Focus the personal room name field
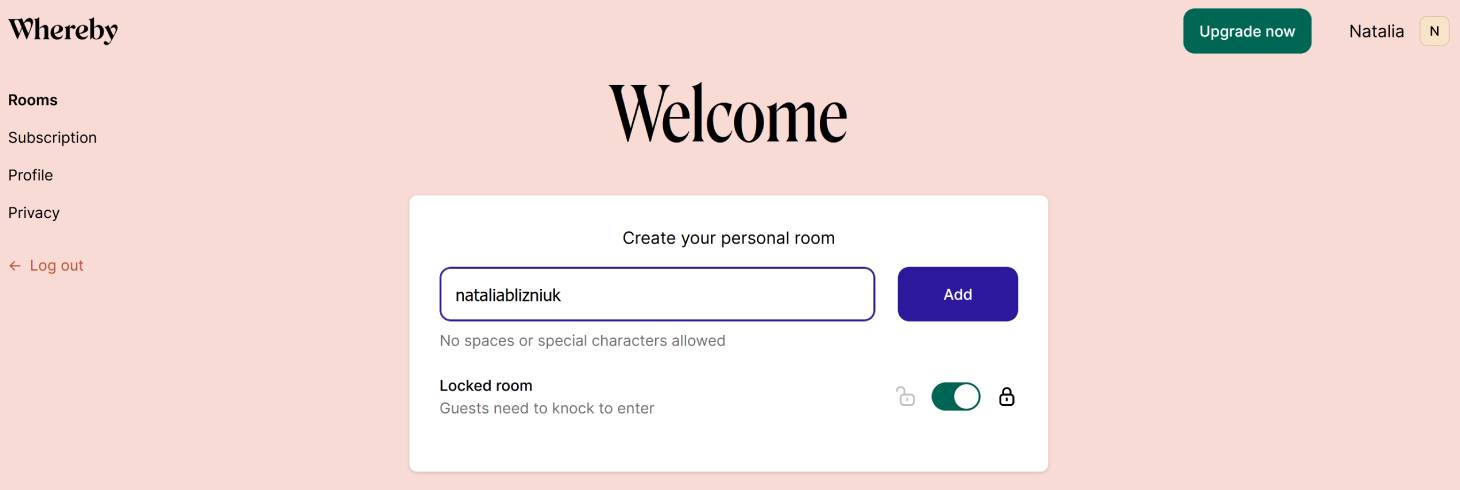Screen dimensions: 1460x490 [657, 294]
